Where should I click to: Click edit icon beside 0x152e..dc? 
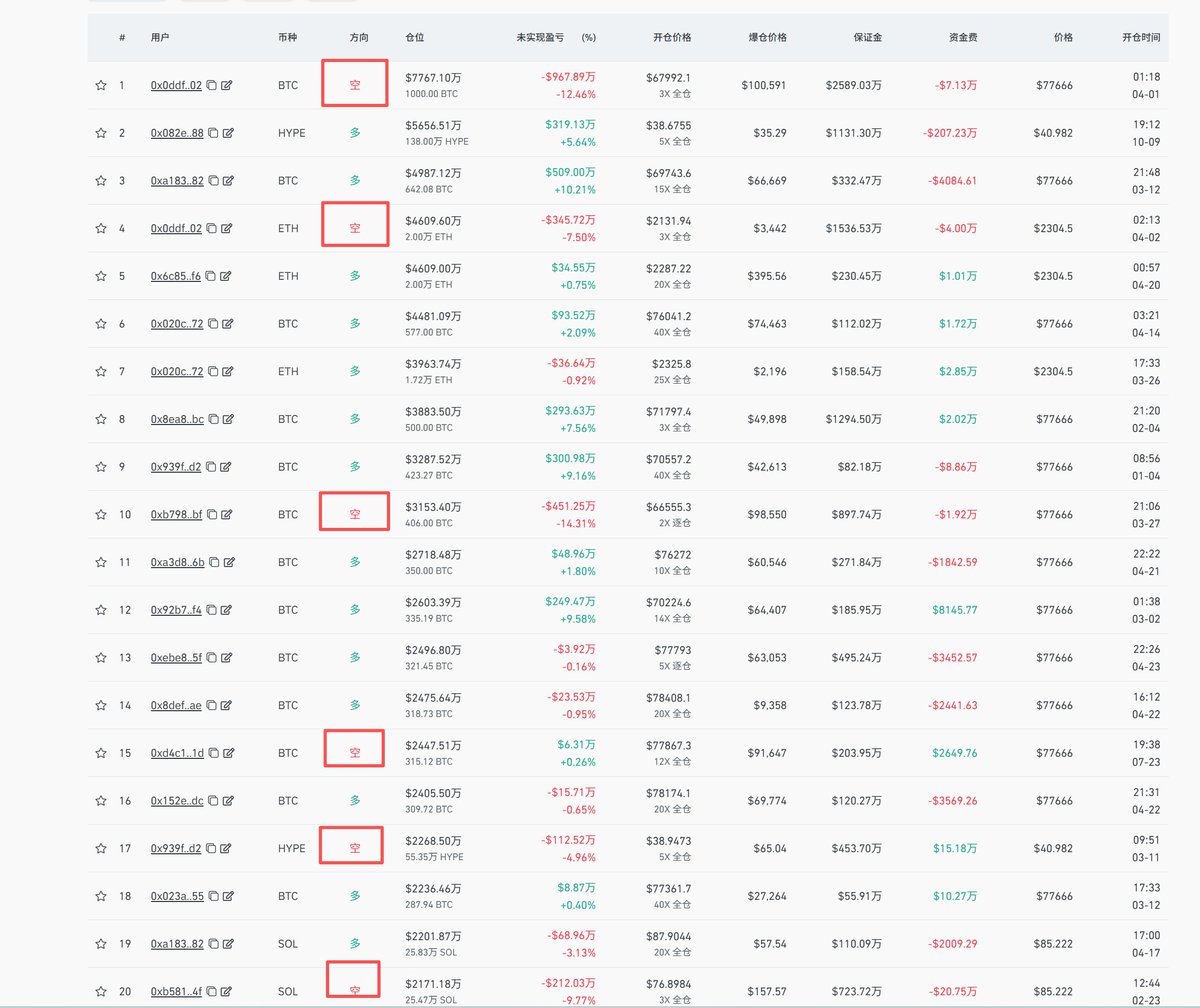(x=229, y=801)
